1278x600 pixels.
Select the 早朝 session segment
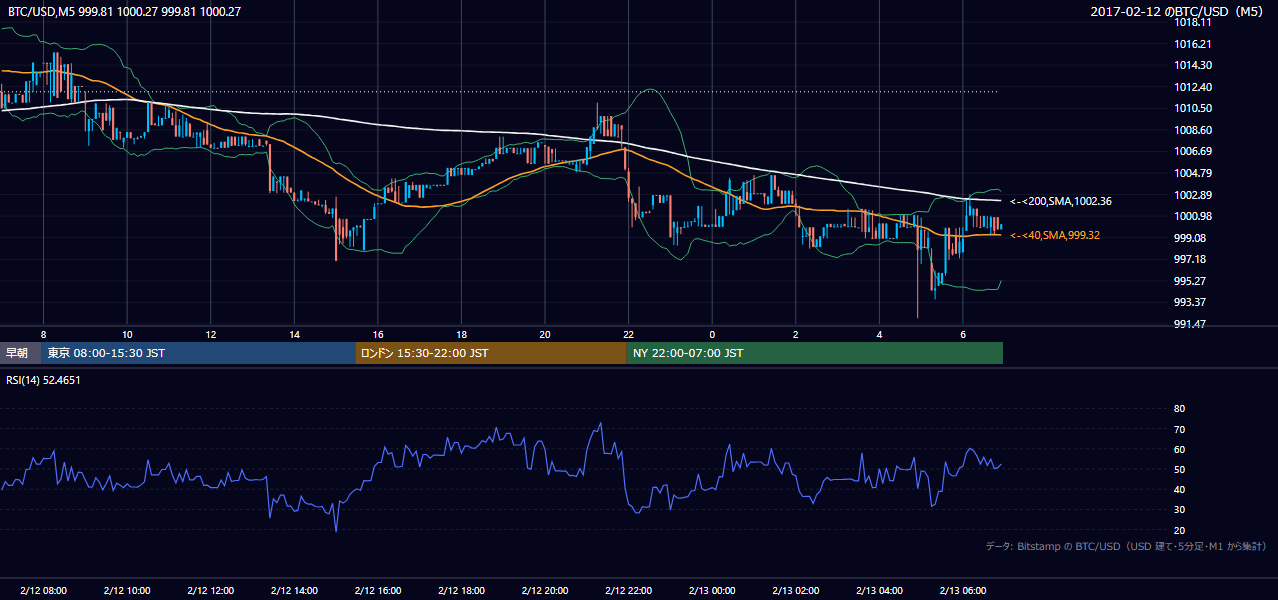coord(20,353)
